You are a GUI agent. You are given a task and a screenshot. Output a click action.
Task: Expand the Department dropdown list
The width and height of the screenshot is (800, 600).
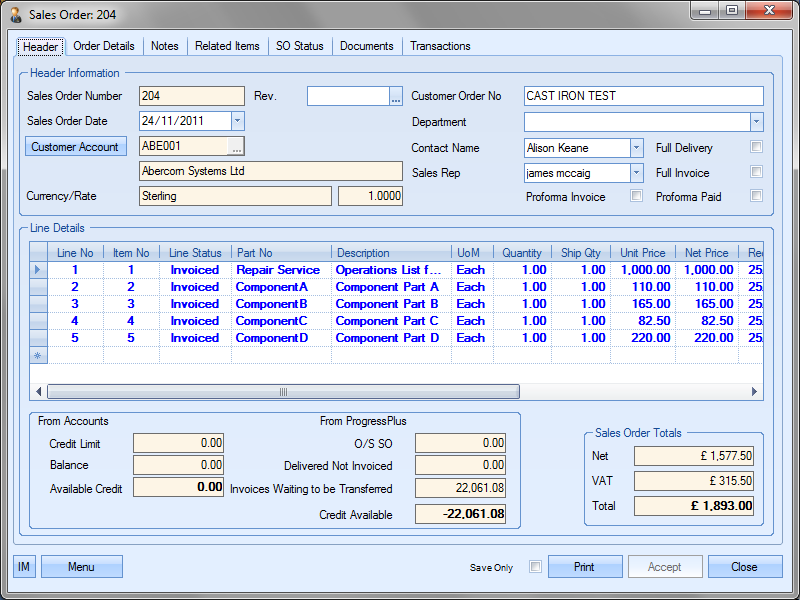pyautogui.click(x=756, y=122)
